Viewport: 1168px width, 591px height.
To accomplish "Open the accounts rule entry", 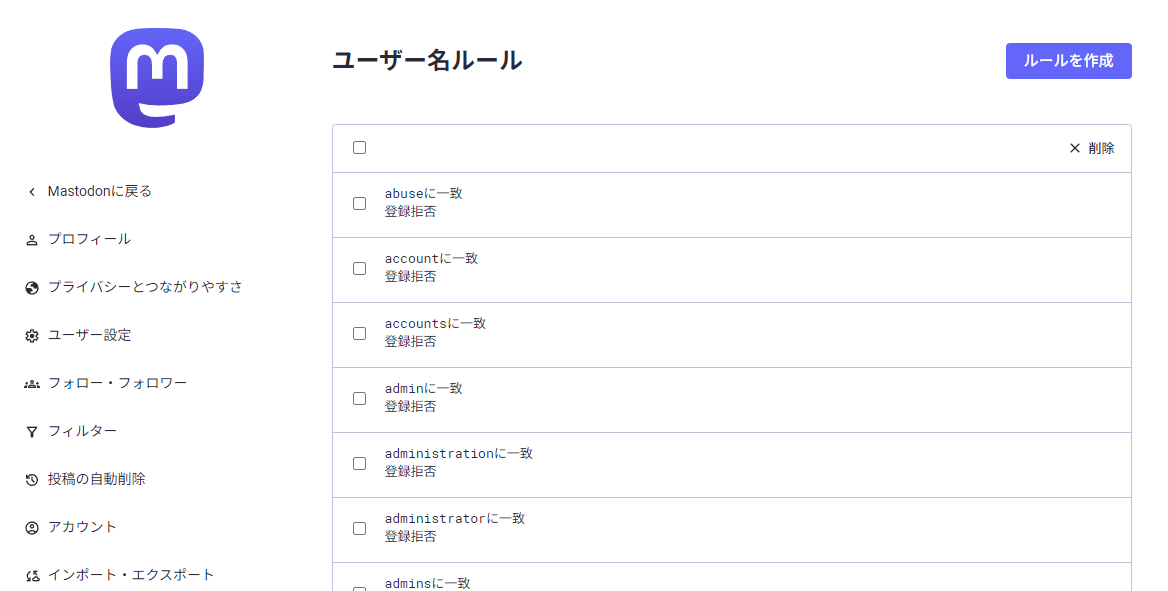I will (435, 324).
